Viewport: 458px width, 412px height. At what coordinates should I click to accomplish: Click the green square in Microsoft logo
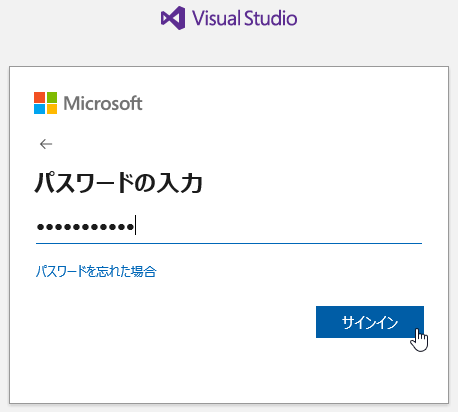(x=51, y=97)
